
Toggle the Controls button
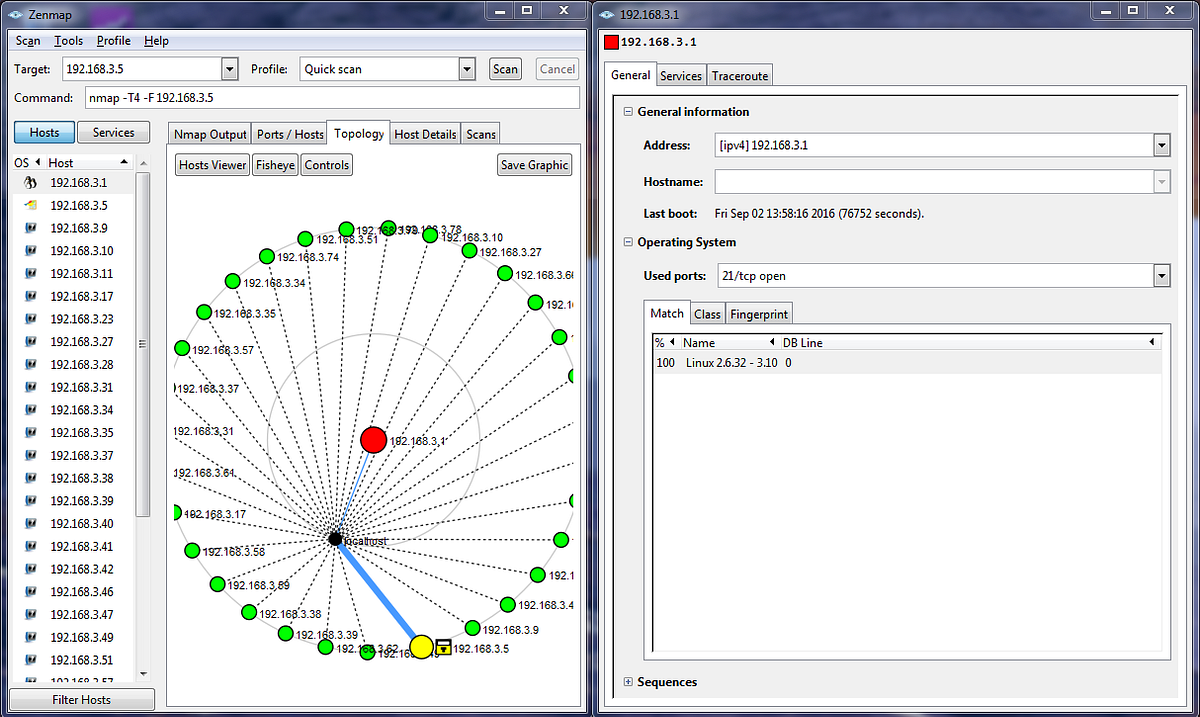click(327, 165)
